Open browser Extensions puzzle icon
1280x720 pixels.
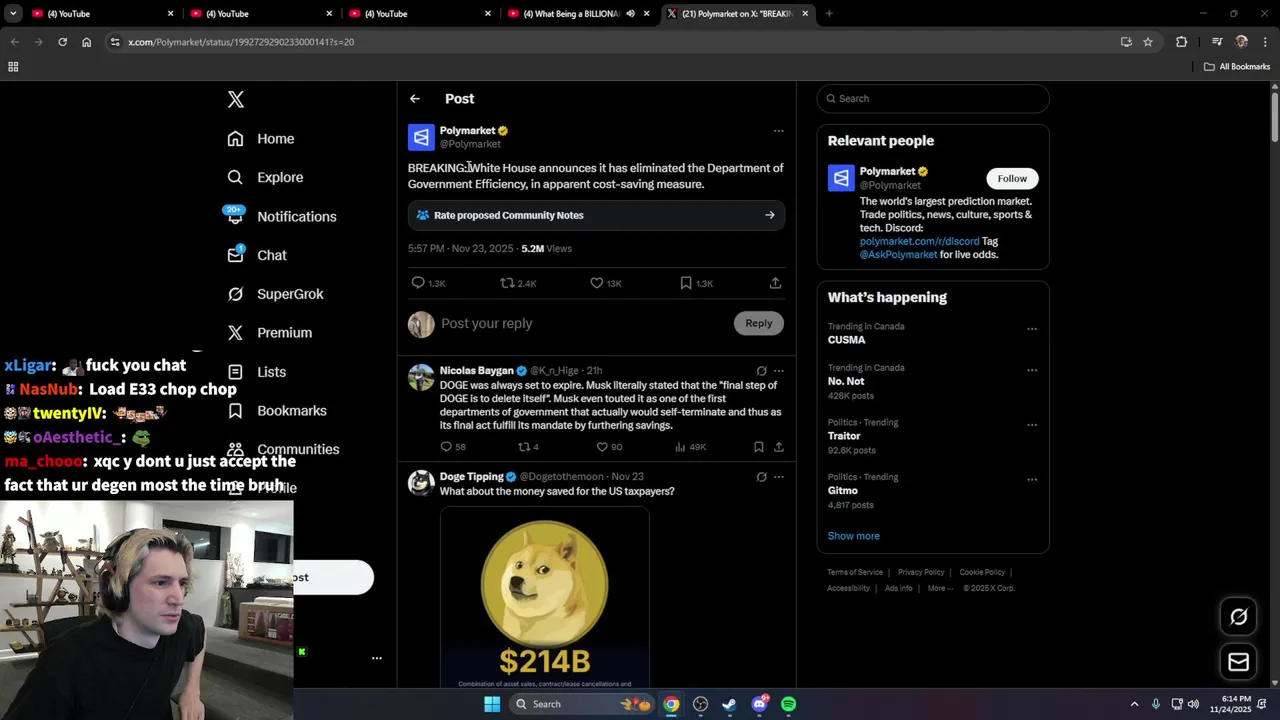[1182, 42]
